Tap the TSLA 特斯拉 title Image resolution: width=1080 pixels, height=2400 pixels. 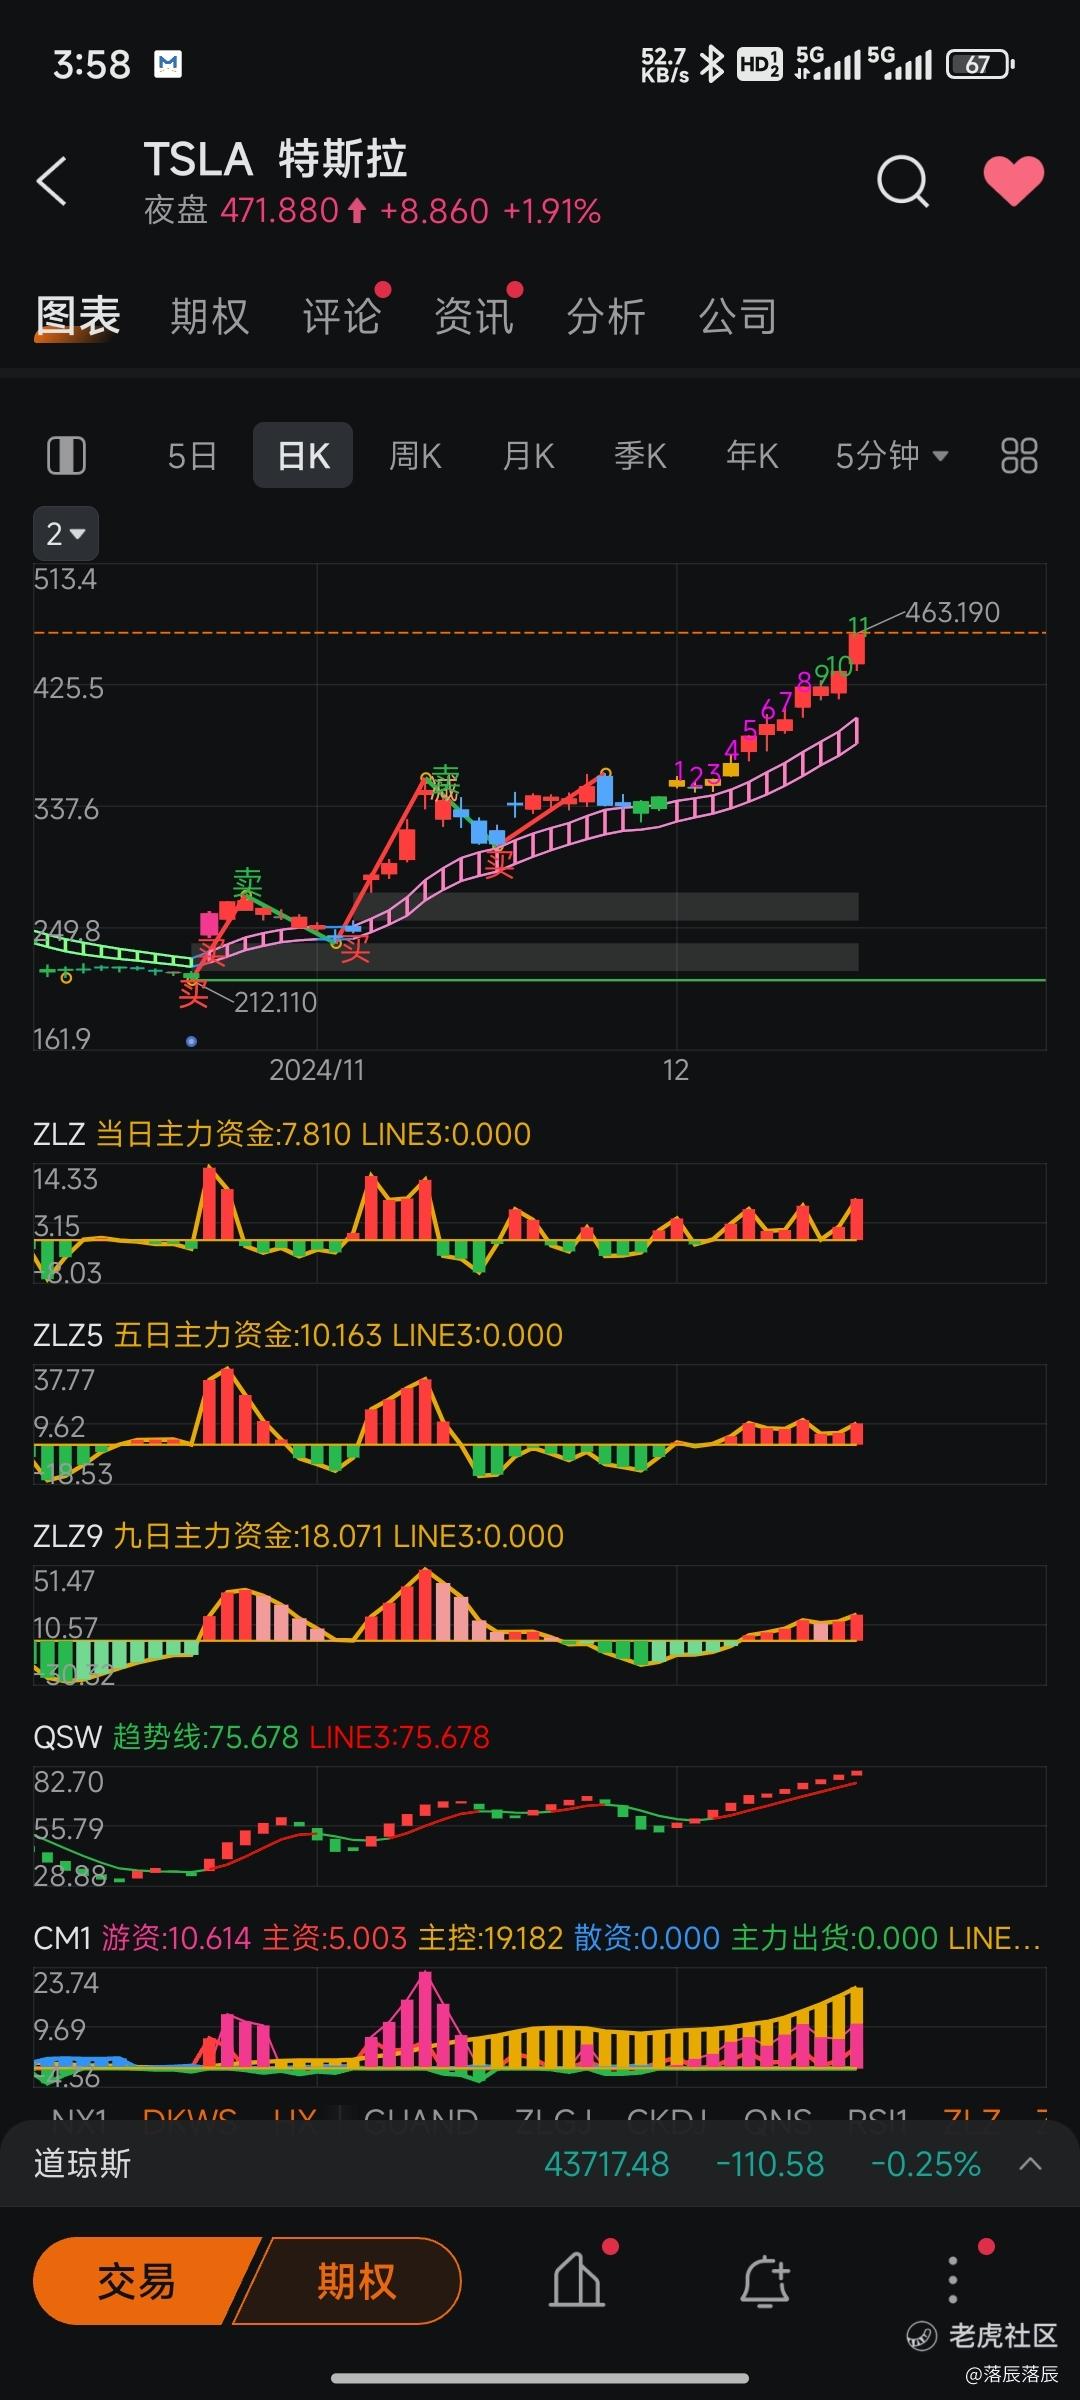point(275,160)
